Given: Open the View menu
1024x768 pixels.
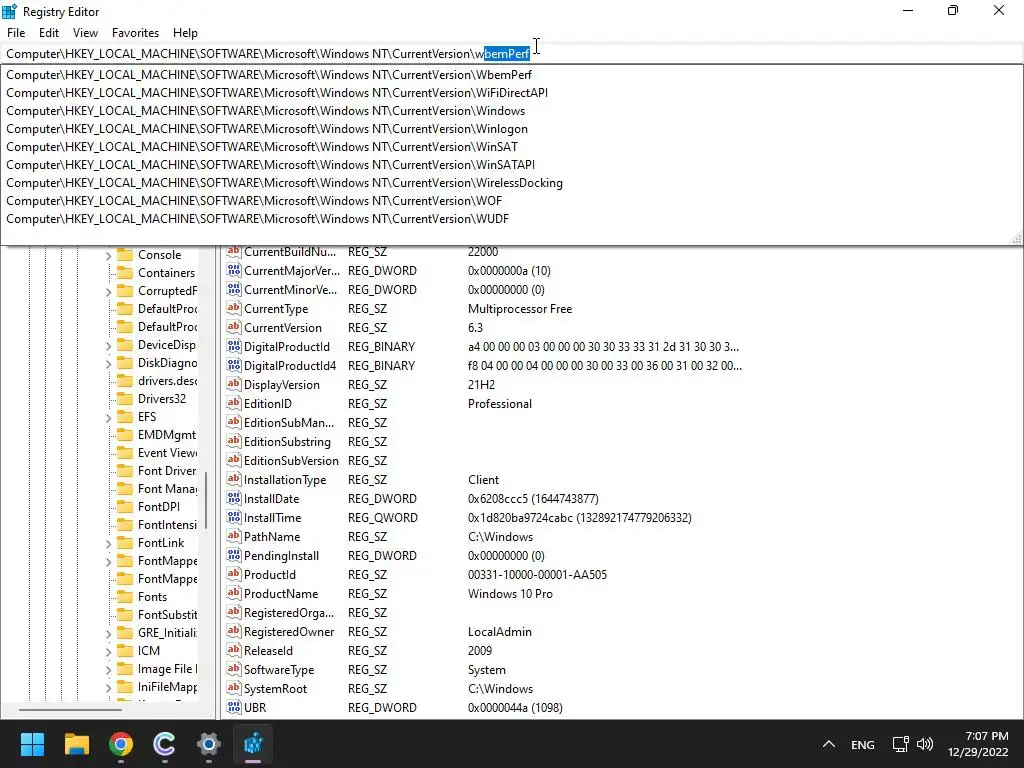Looking at the screenshot, I should point(85,33).
